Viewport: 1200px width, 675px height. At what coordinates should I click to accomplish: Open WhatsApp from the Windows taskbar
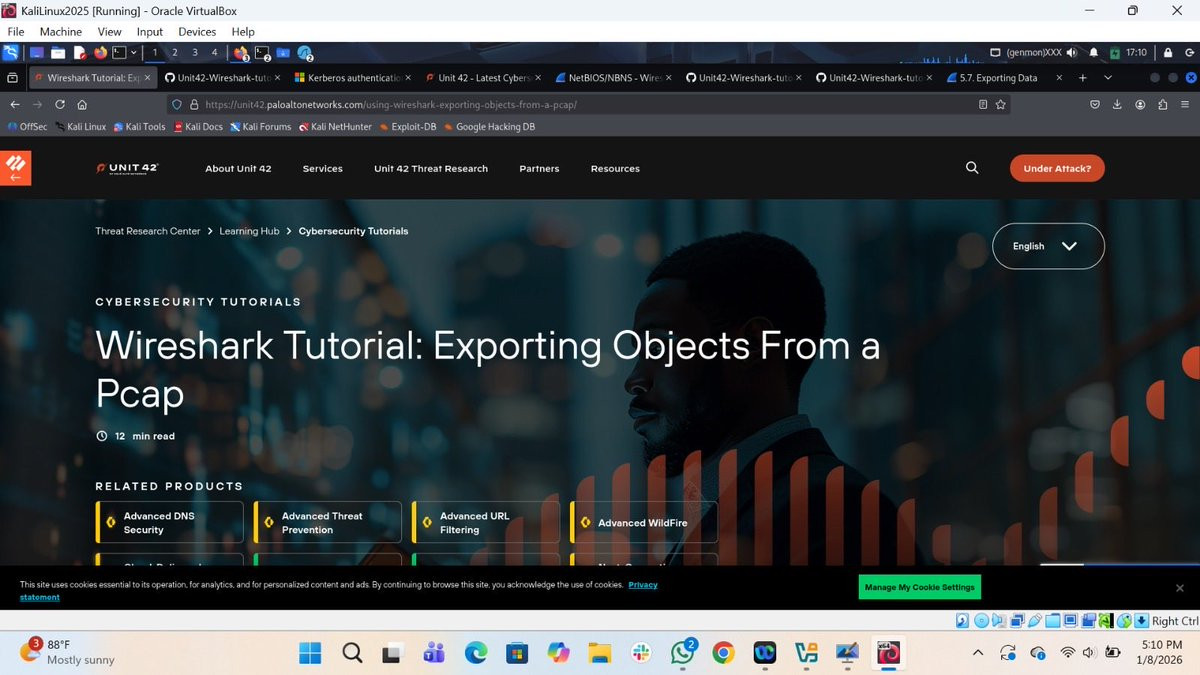[683, 653]
